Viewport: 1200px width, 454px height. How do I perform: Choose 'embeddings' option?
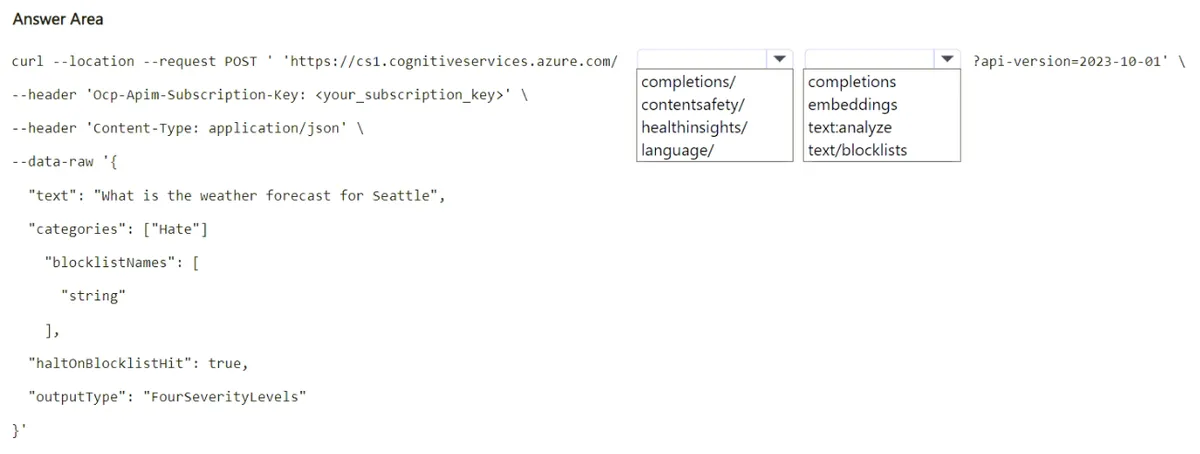click(x=852, y=105)
